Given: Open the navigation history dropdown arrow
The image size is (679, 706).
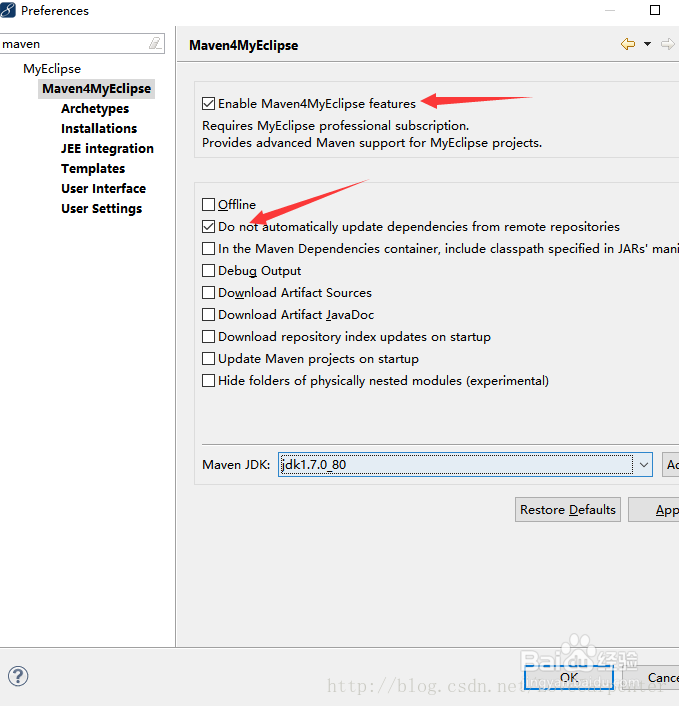Looking at the screenshot, I should point(647,44).
